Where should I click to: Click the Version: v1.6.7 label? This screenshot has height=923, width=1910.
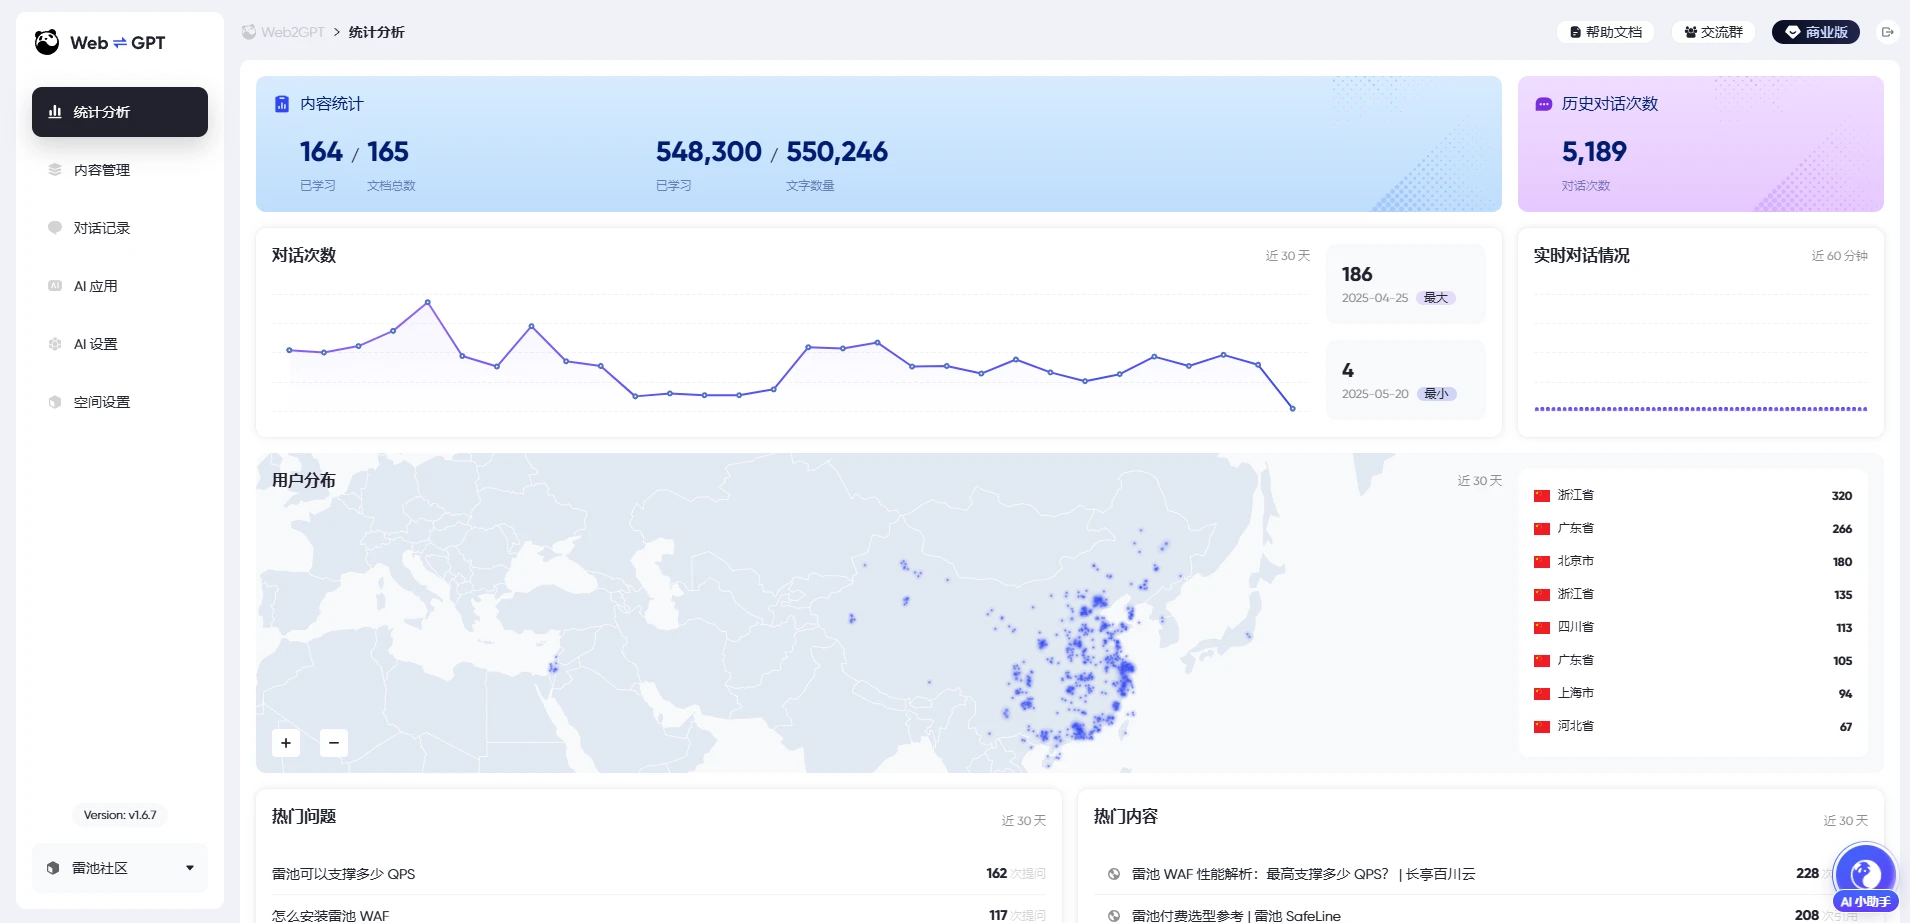[120, 815]
